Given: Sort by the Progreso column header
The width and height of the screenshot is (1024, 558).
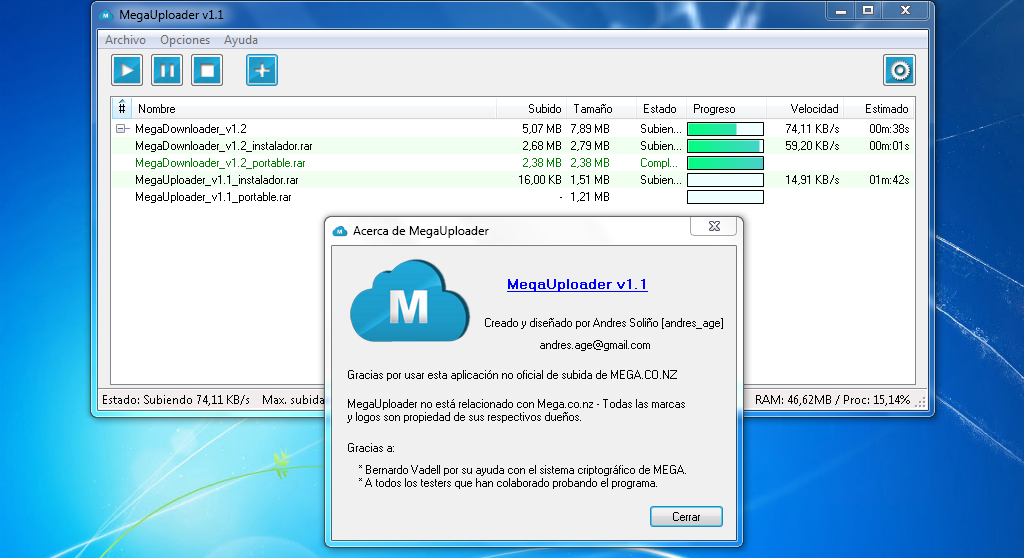Looking at the screenshot, I should click(726, 108).
